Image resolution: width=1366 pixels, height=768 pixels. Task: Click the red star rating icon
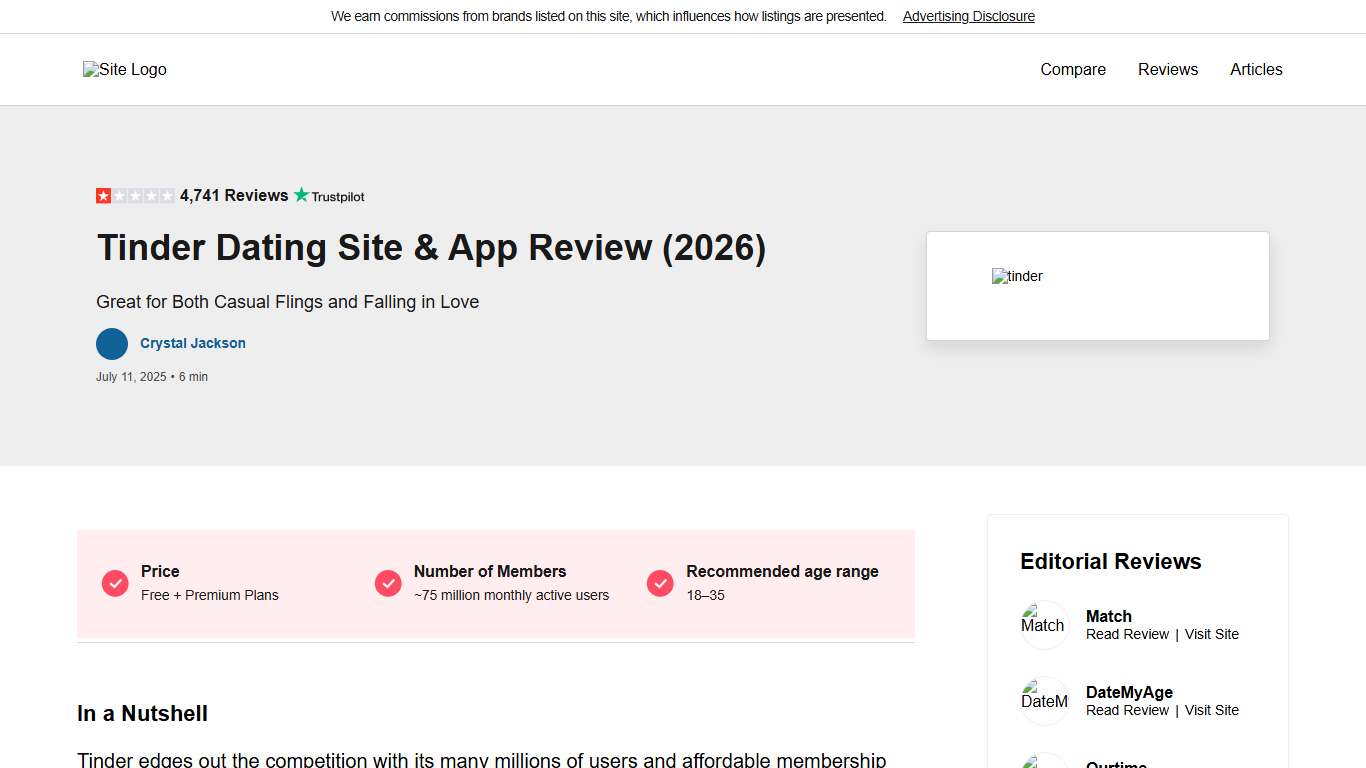[x=103, y=195]
